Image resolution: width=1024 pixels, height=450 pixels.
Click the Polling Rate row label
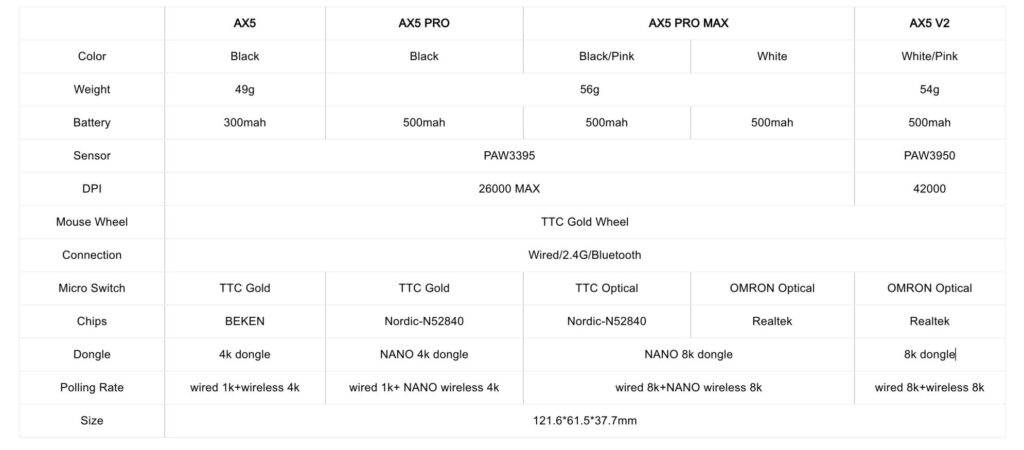tap(91, 387)
